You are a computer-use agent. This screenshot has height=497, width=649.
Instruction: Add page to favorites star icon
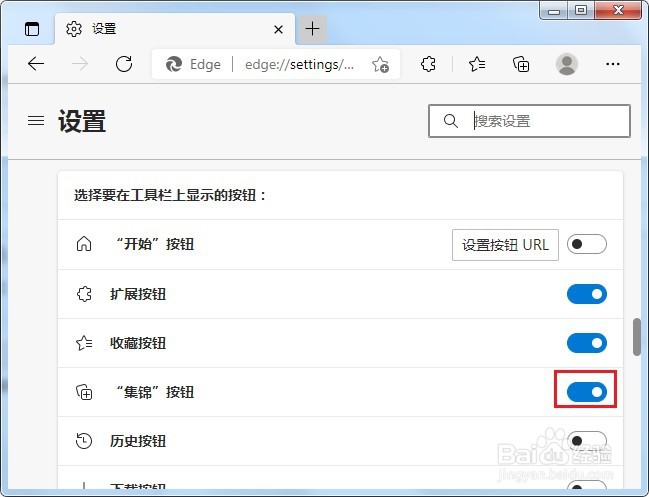click(380, 65)
